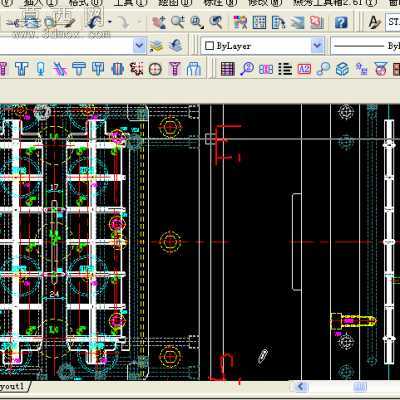This screenshot has height=400, width=400.
Task: Open the red Markup Set Manager icon
Action: click(316, 22)
